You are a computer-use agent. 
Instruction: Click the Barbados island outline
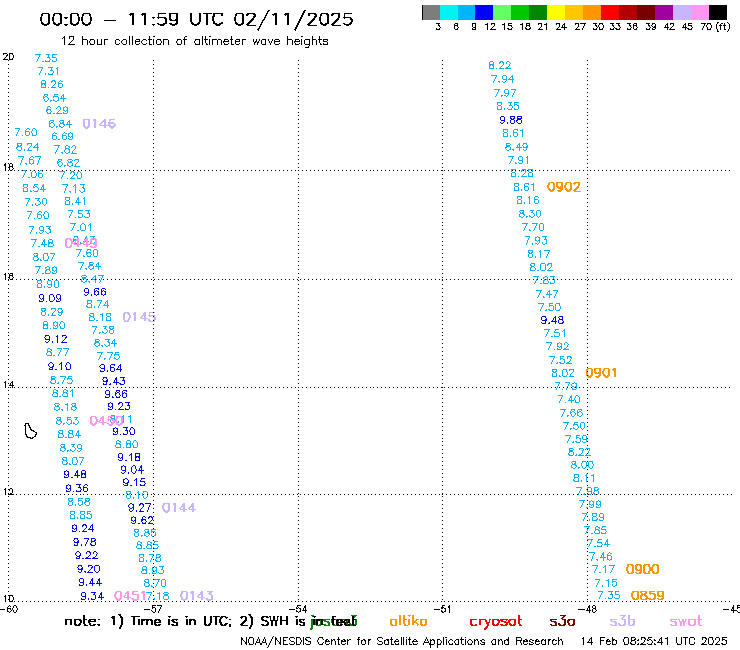(x=30, y=431)
